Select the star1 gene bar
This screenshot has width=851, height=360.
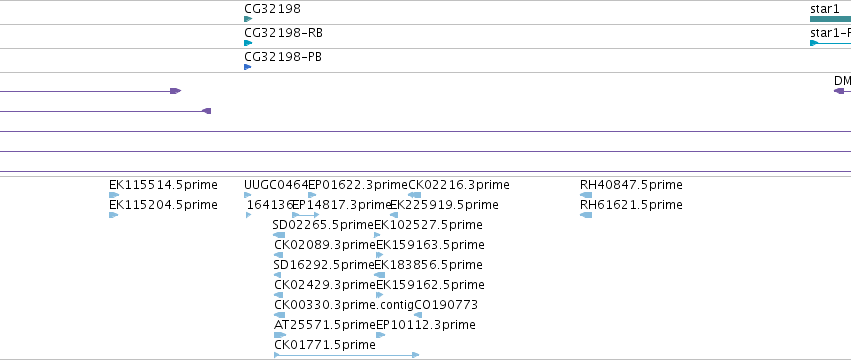pyautogui.click(x=830, y=19)
